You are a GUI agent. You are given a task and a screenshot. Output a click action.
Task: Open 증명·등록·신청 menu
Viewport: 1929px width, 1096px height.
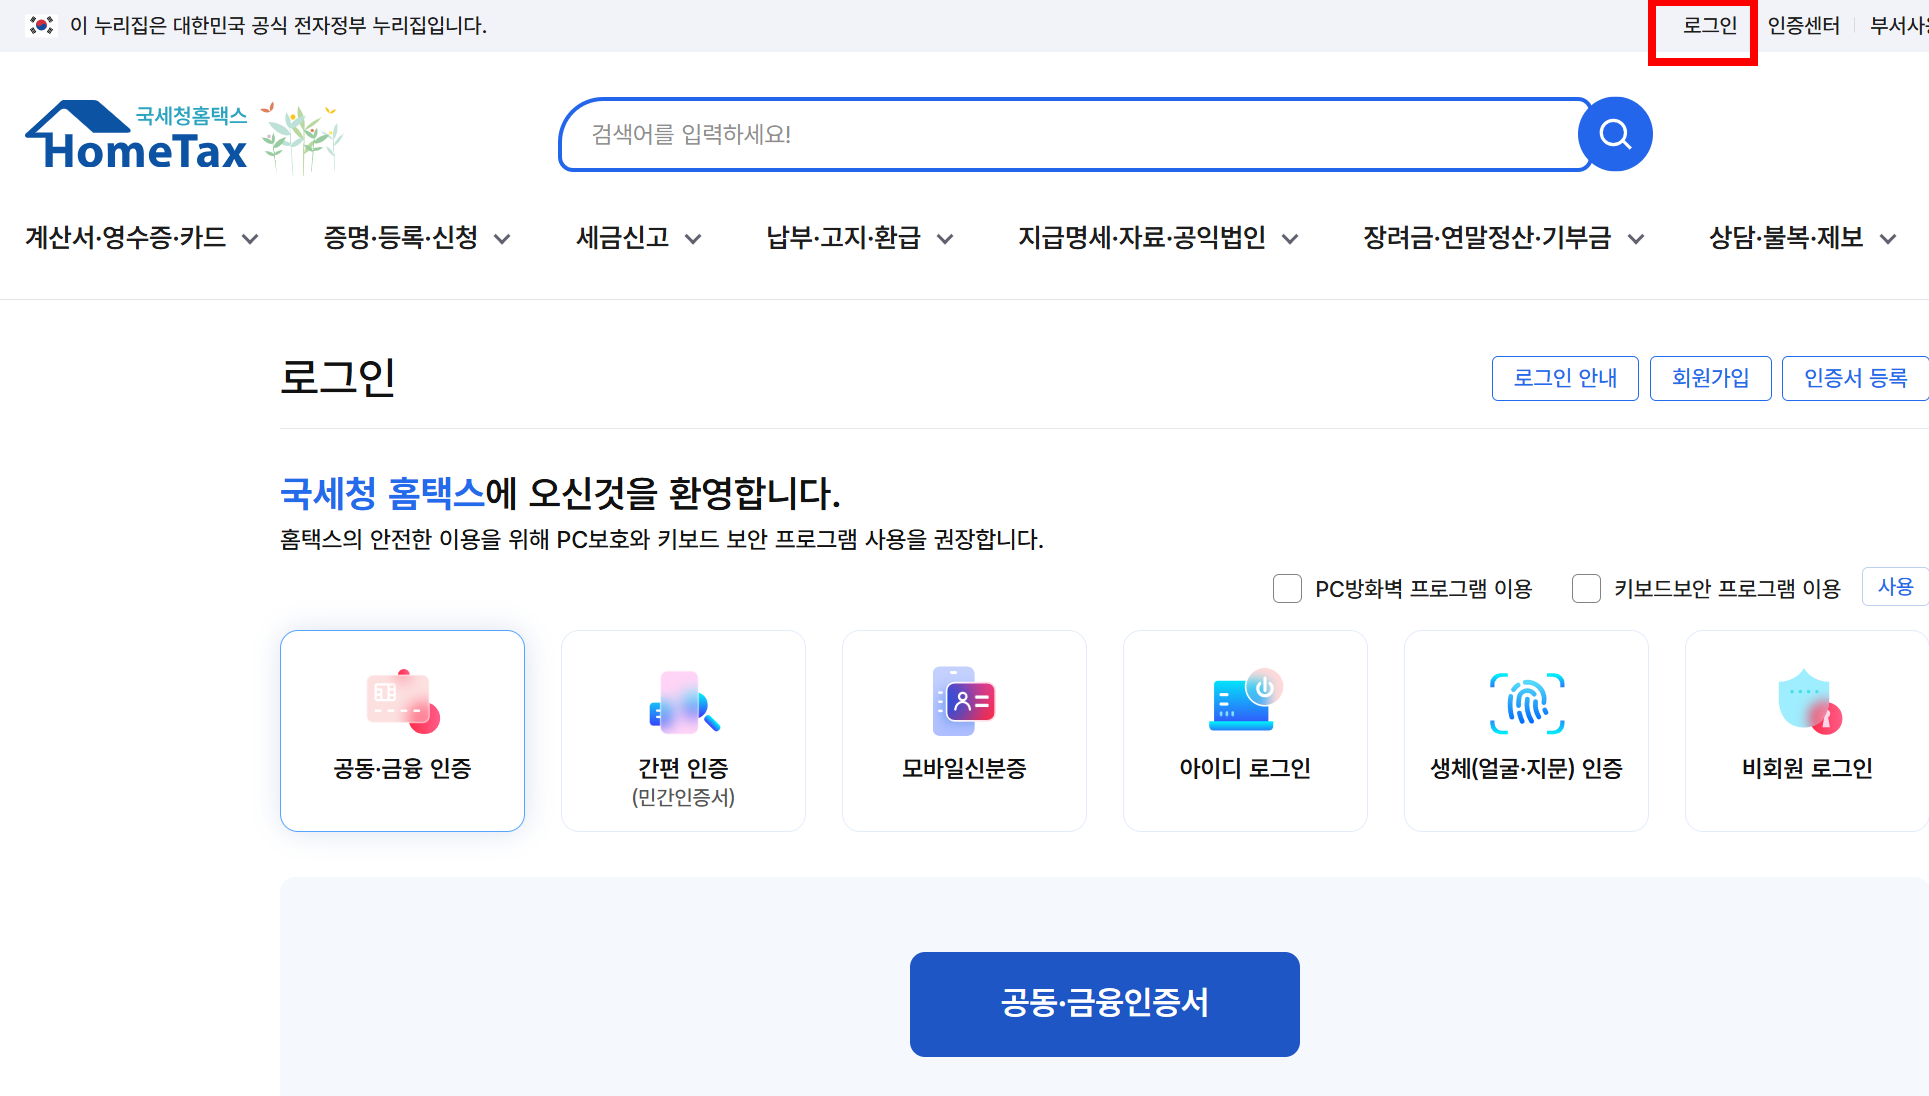point(416,238)
